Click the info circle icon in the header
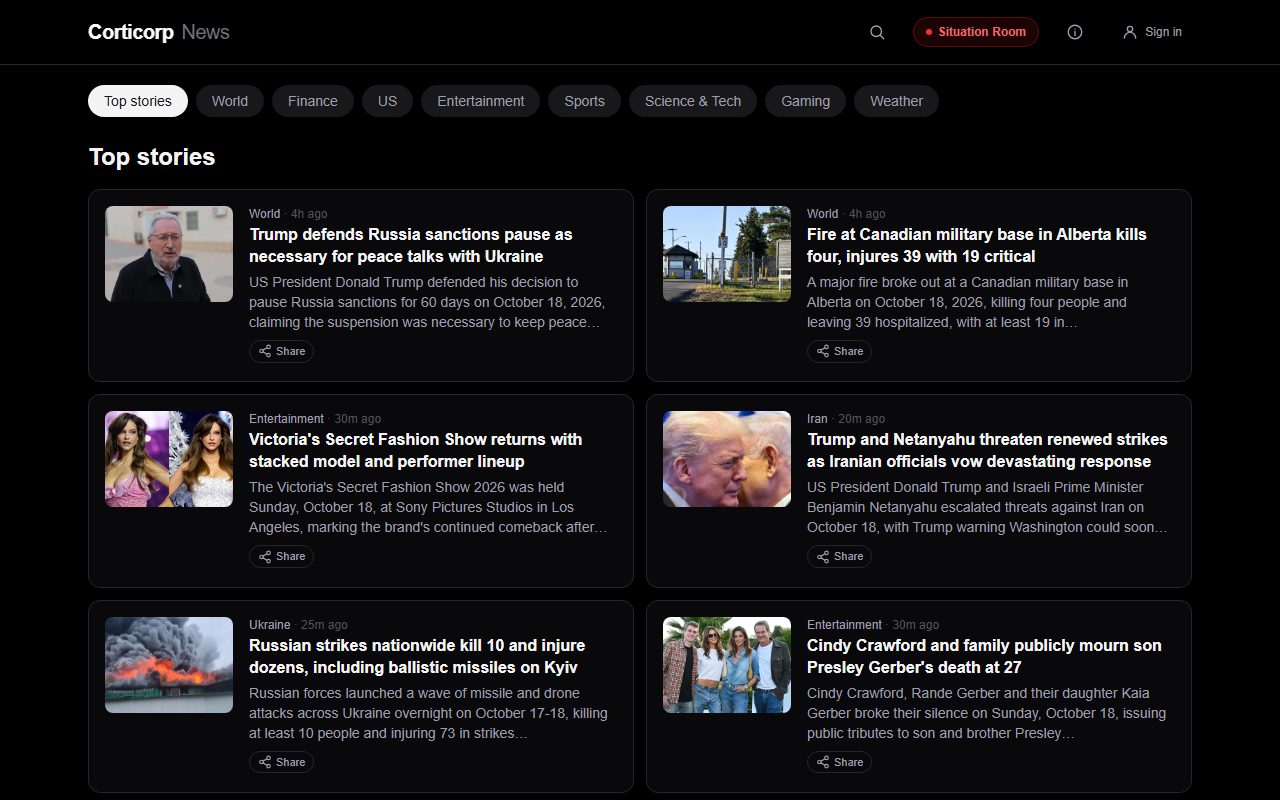This screenshot has width=1280, height=800. (x=1075, y=32)
